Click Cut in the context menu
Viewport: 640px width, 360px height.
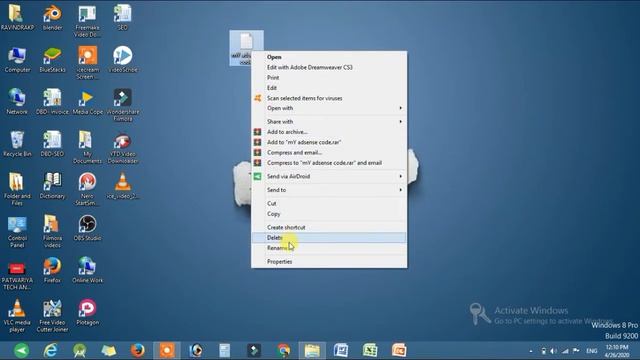pos(329,203)
